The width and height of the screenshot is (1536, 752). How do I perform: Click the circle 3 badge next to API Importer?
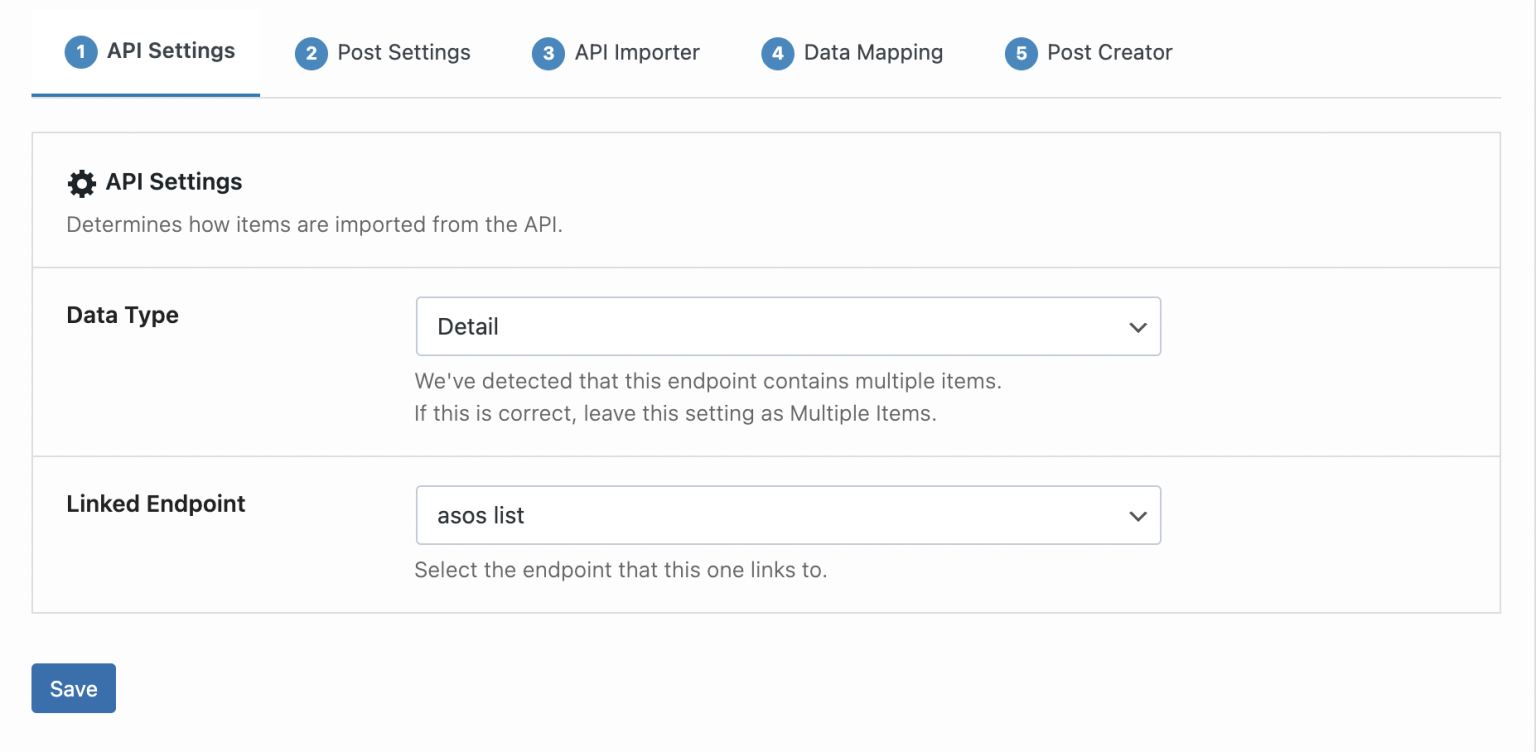pyautogui.click(x=548, y=53)
